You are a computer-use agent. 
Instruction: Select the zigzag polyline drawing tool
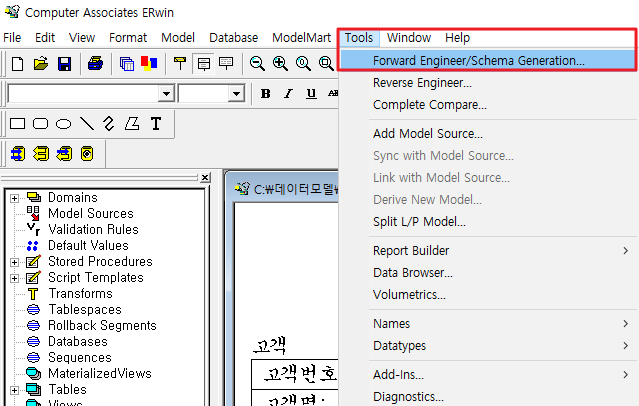pos(109,124)
